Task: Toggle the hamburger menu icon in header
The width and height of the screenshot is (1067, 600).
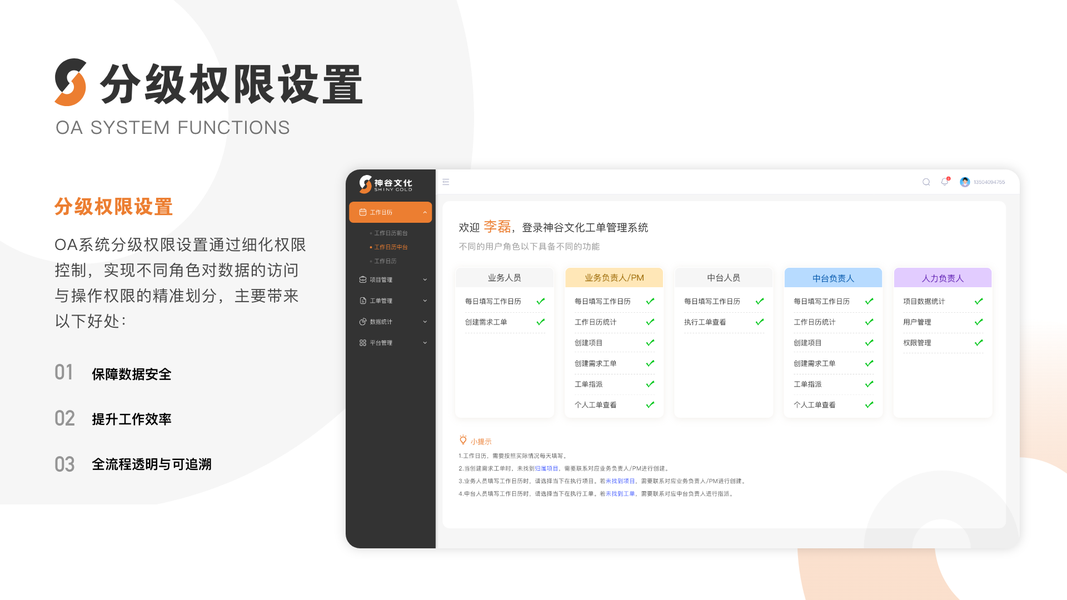Action: click(446, 182)
